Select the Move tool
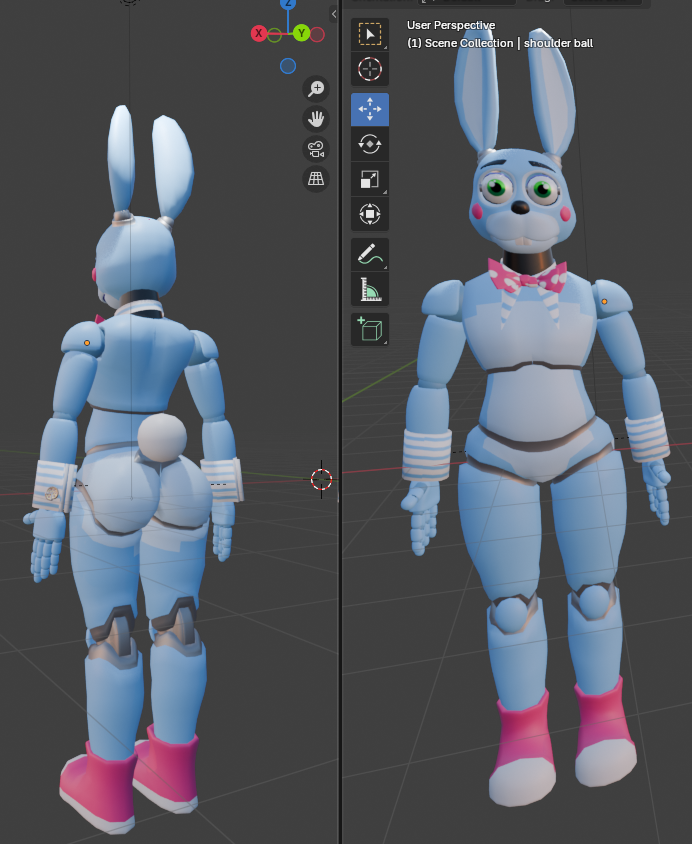 click(370, 109)
